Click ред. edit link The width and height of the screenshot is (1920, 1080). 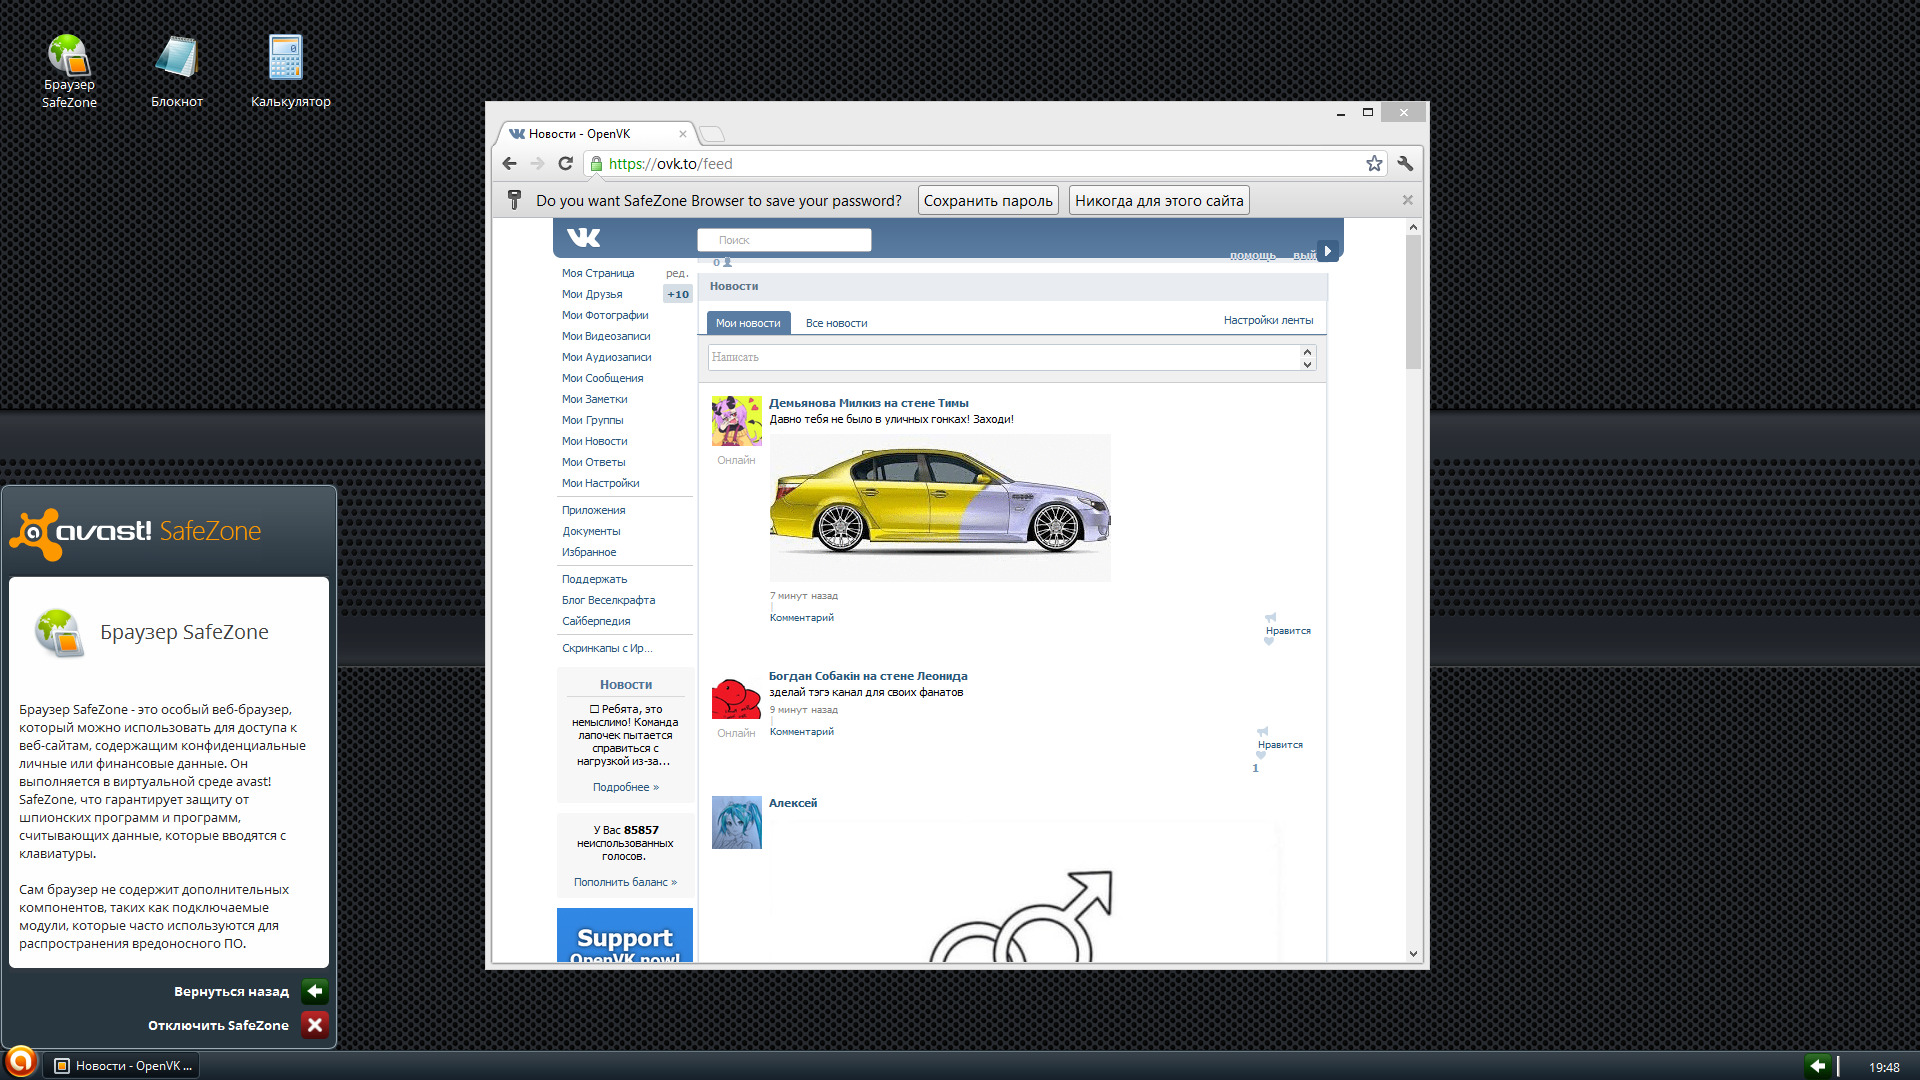pyautogui.click(x=677, y=273)
